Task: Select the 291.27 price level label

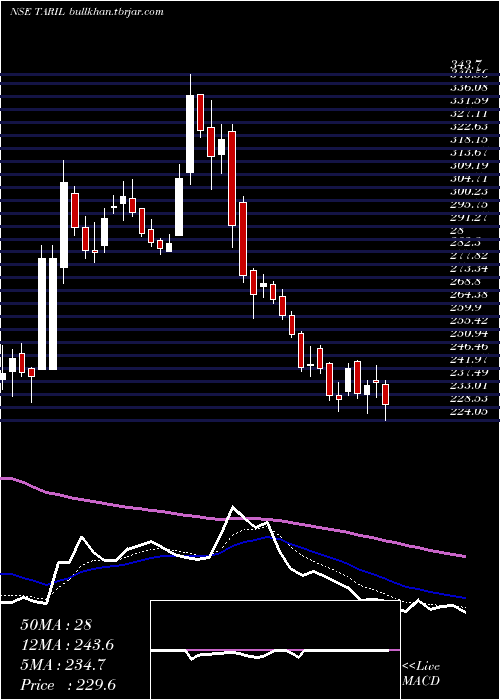Action: [469, 217]
